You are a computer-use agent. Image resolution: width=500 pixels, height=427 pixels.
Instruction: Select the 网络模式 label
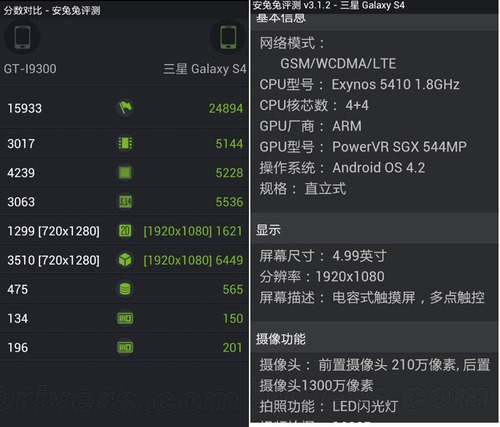pos(292,43)
